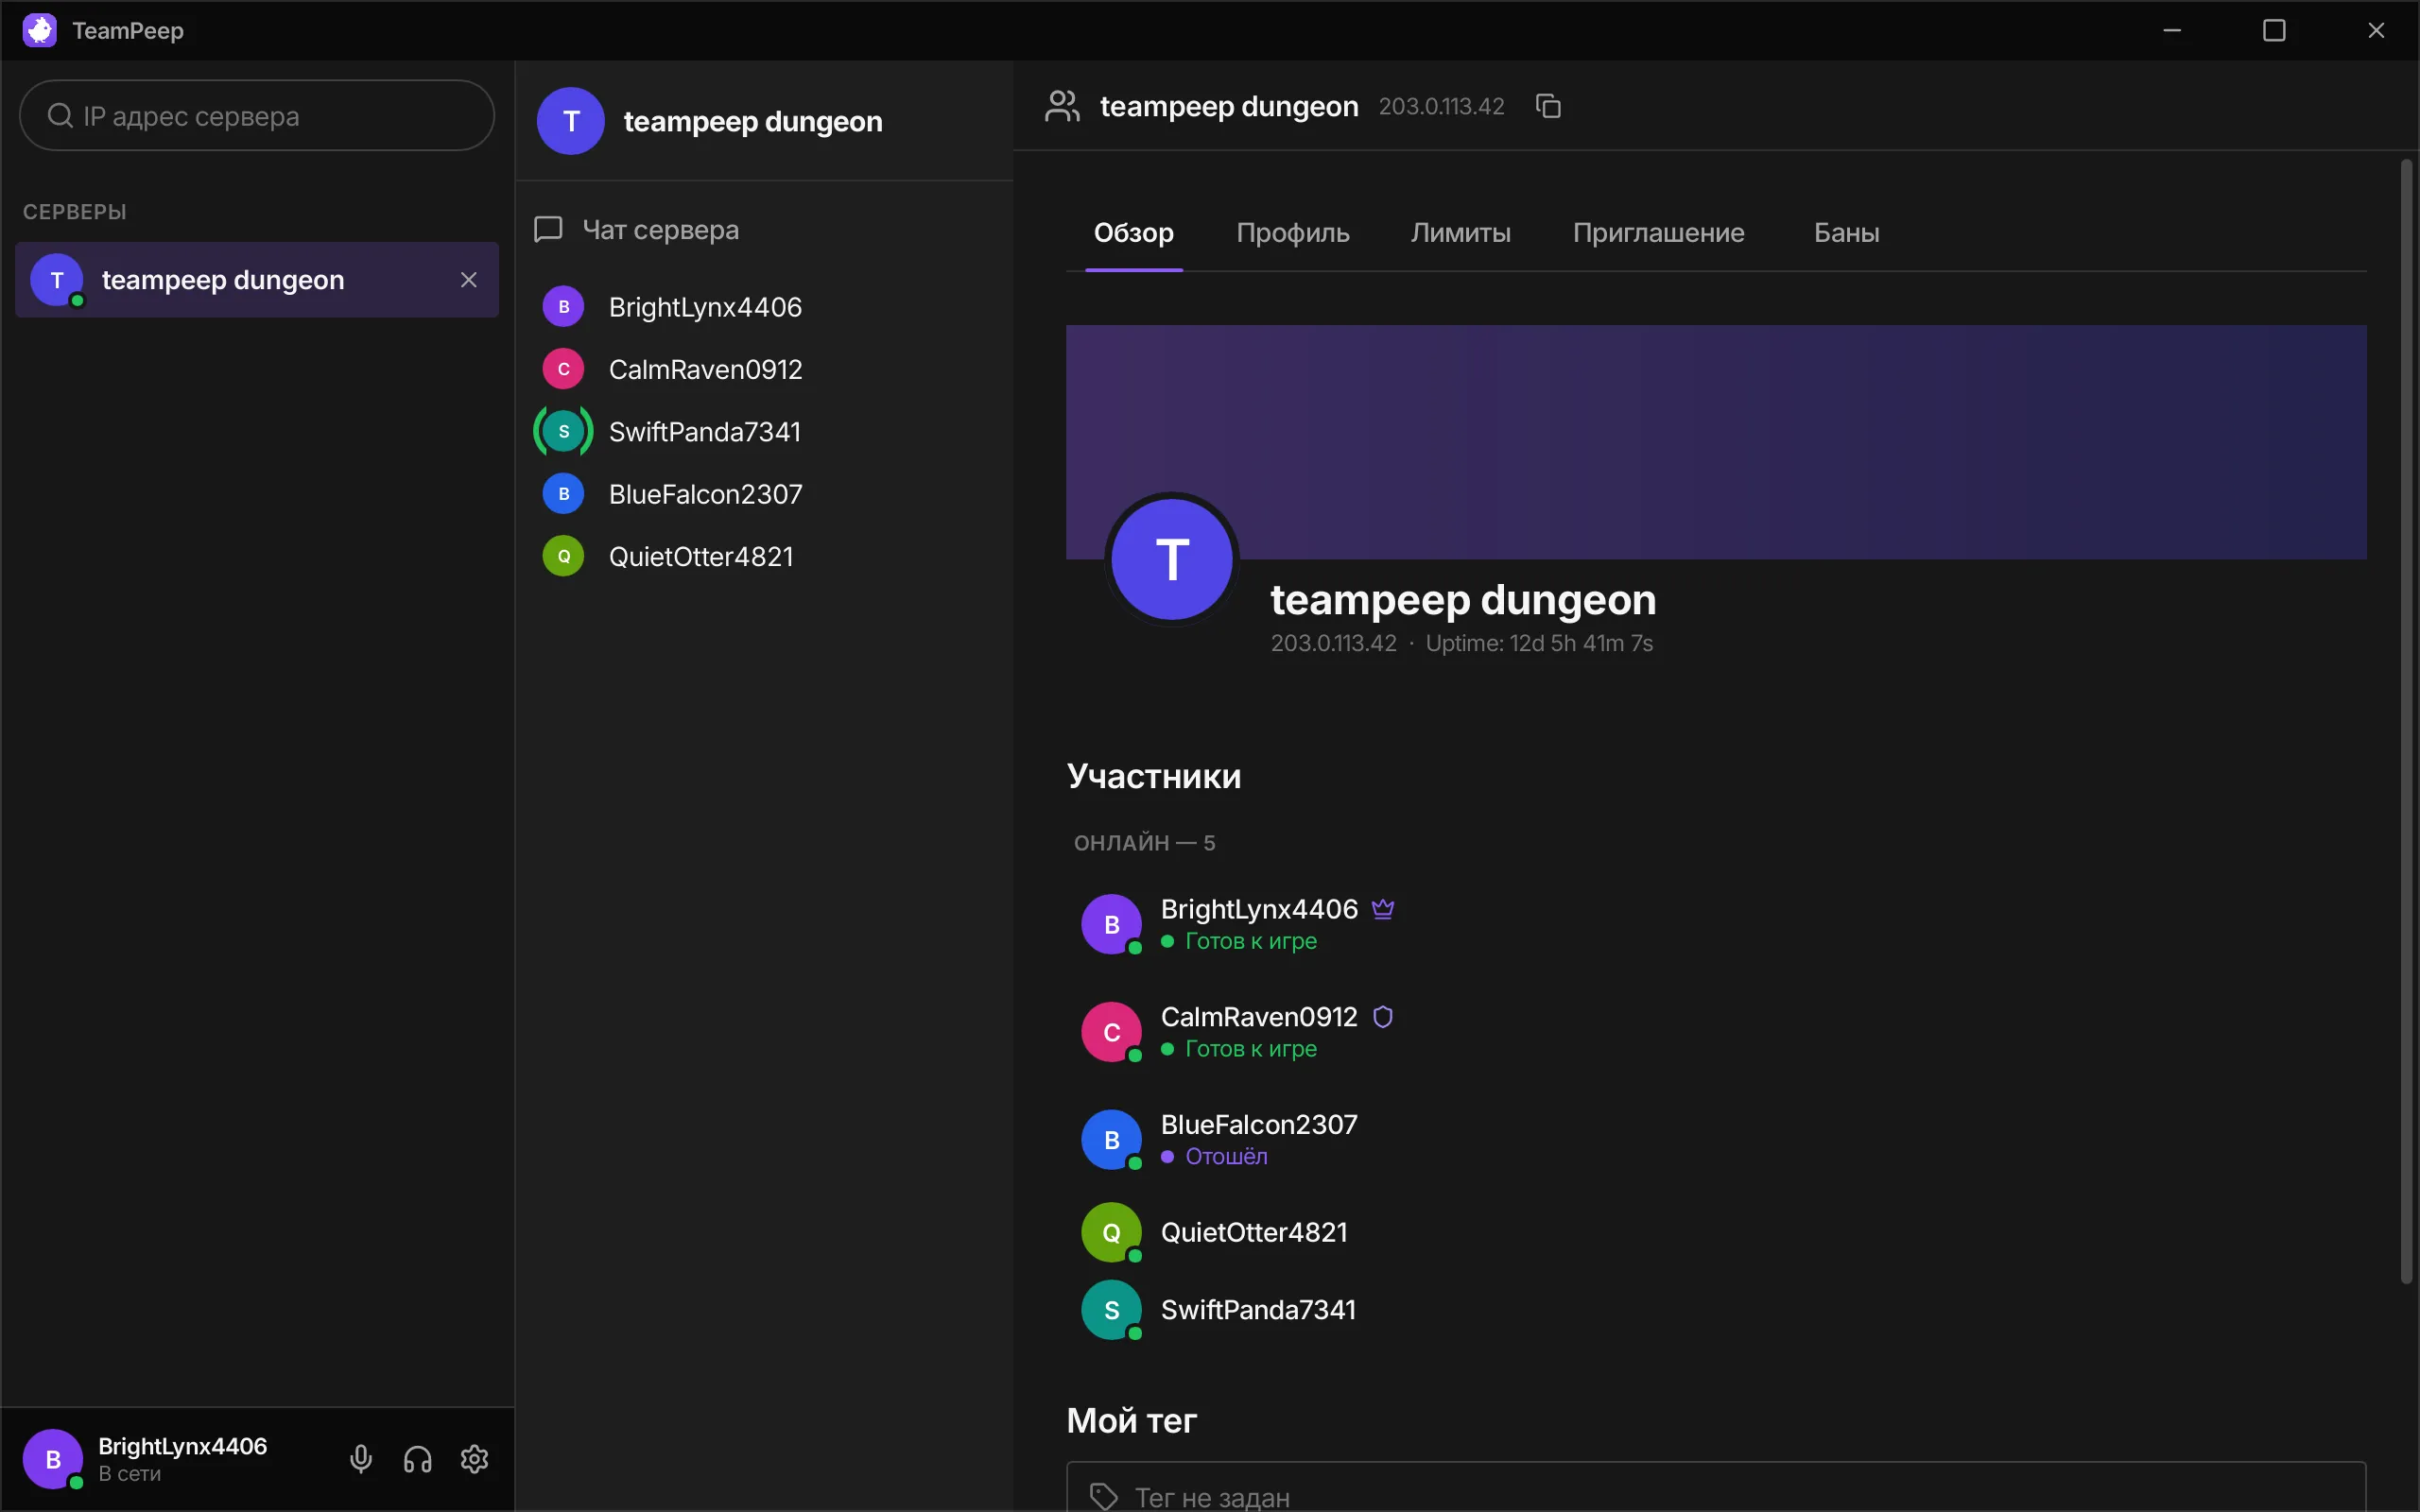The image size is (2420, 1512).
Task: Click the T avatar in the channel panel header
Action: coord(571,121)
